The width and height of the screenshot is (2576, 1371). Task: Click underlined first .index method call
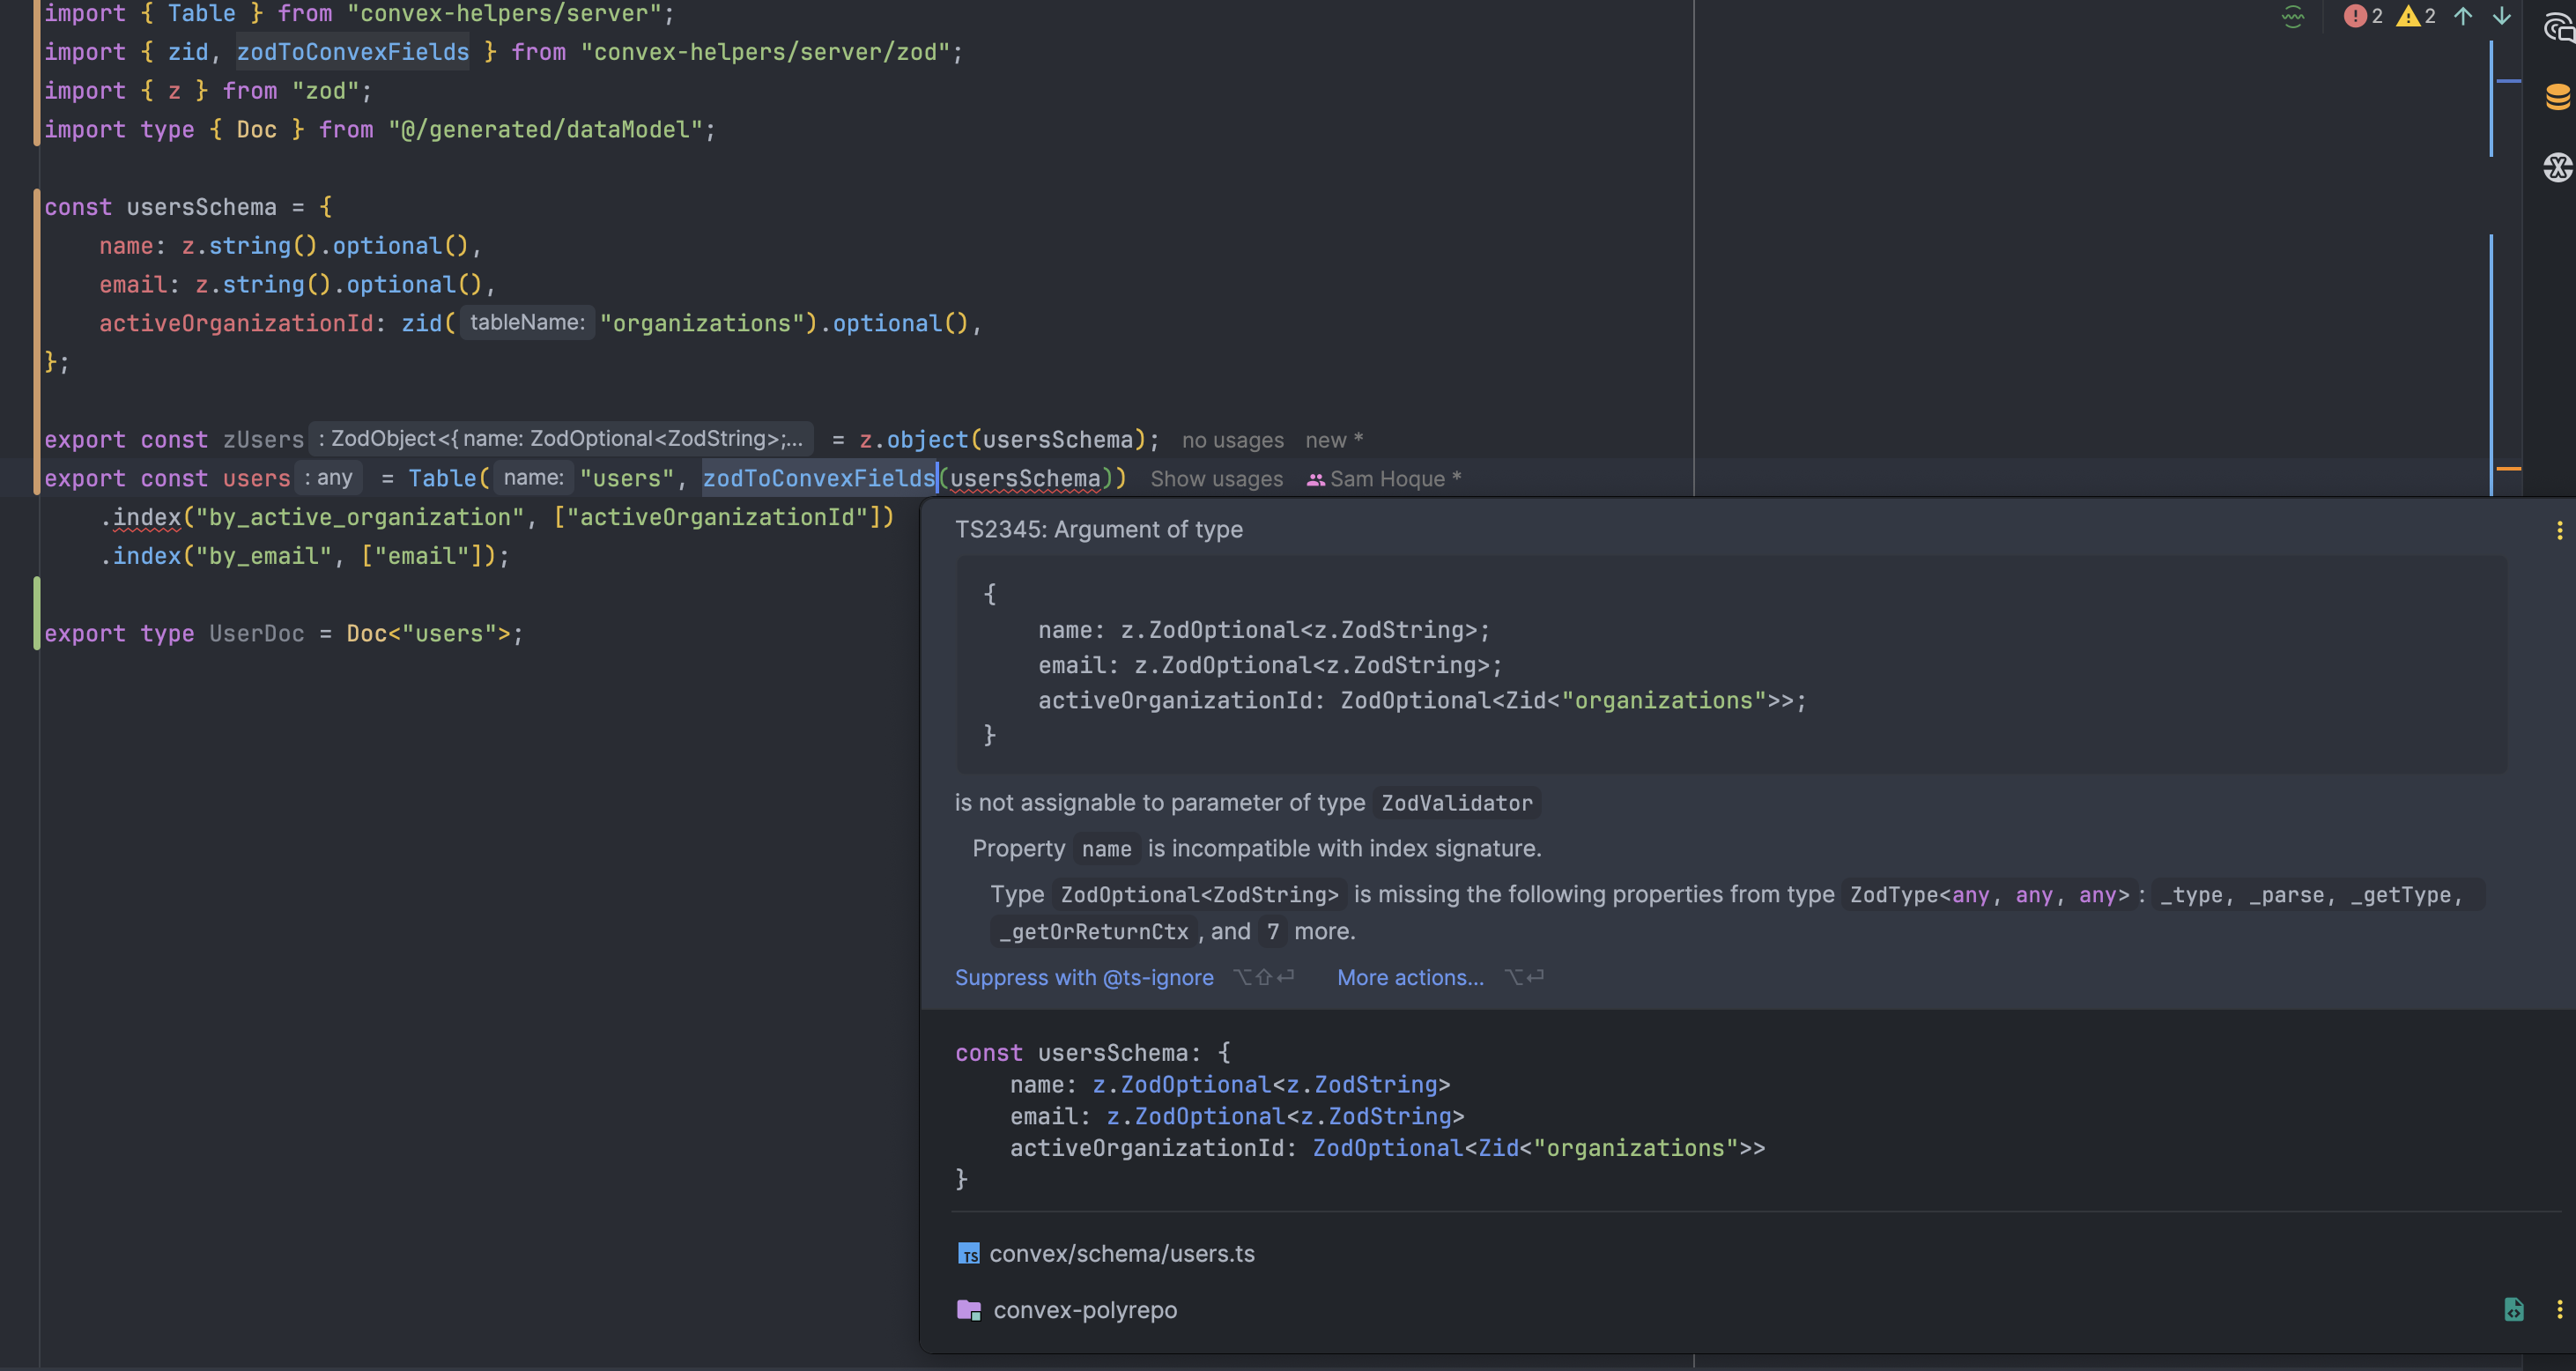tap(147, 518)
